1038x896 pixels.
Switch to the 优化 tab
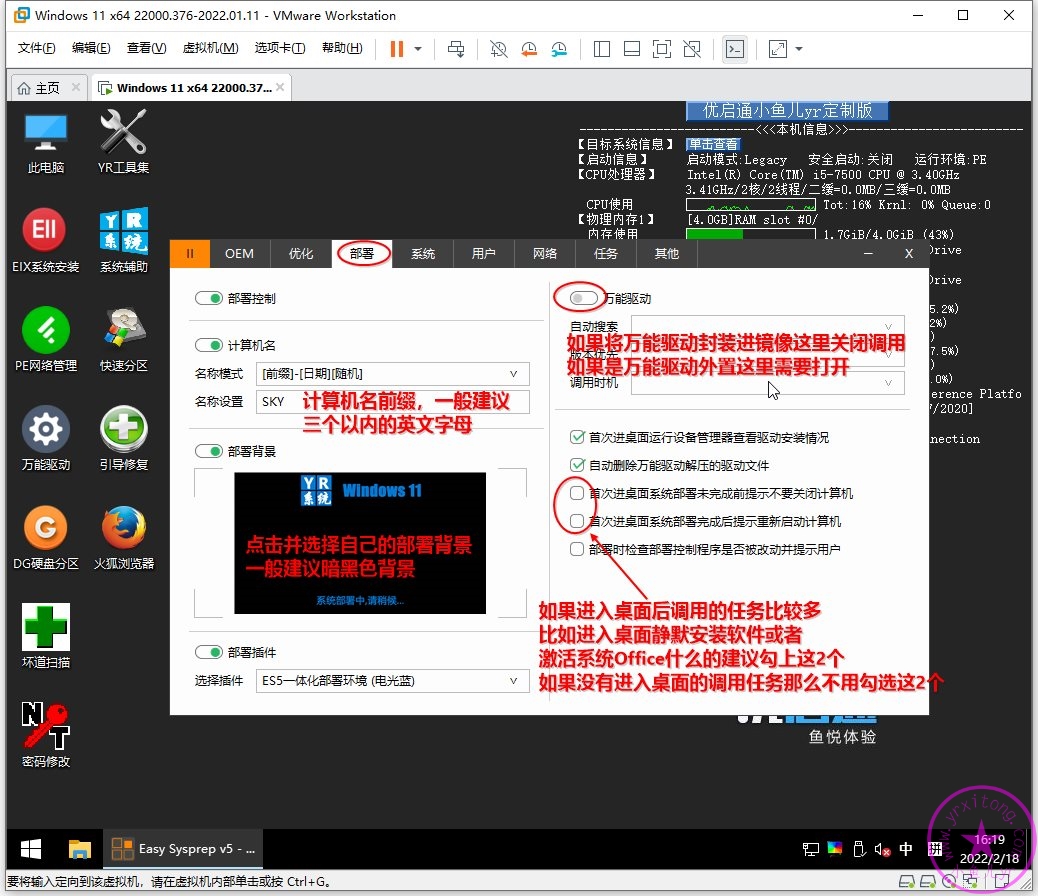pyautogui.click(x=301, y=254)
